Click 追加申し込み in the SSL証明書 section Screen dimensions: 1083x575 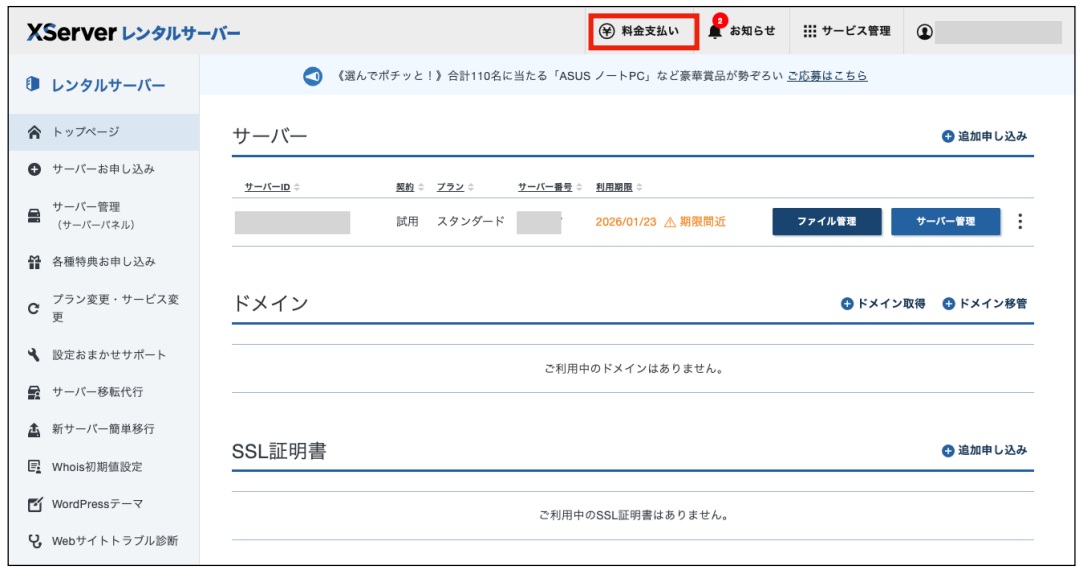(984, 451)
